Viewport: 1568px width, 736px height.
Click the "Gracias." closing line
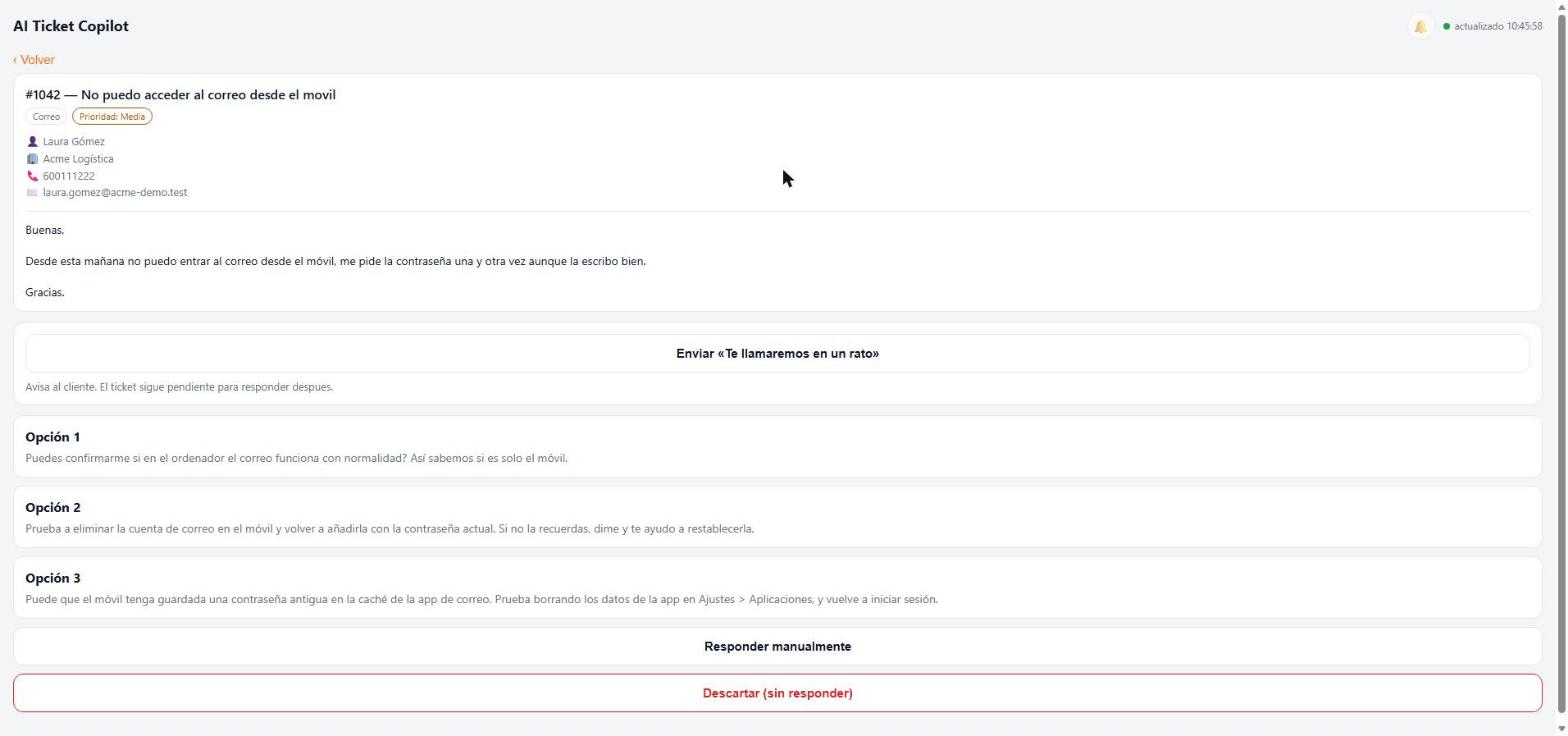click(45, 293)
